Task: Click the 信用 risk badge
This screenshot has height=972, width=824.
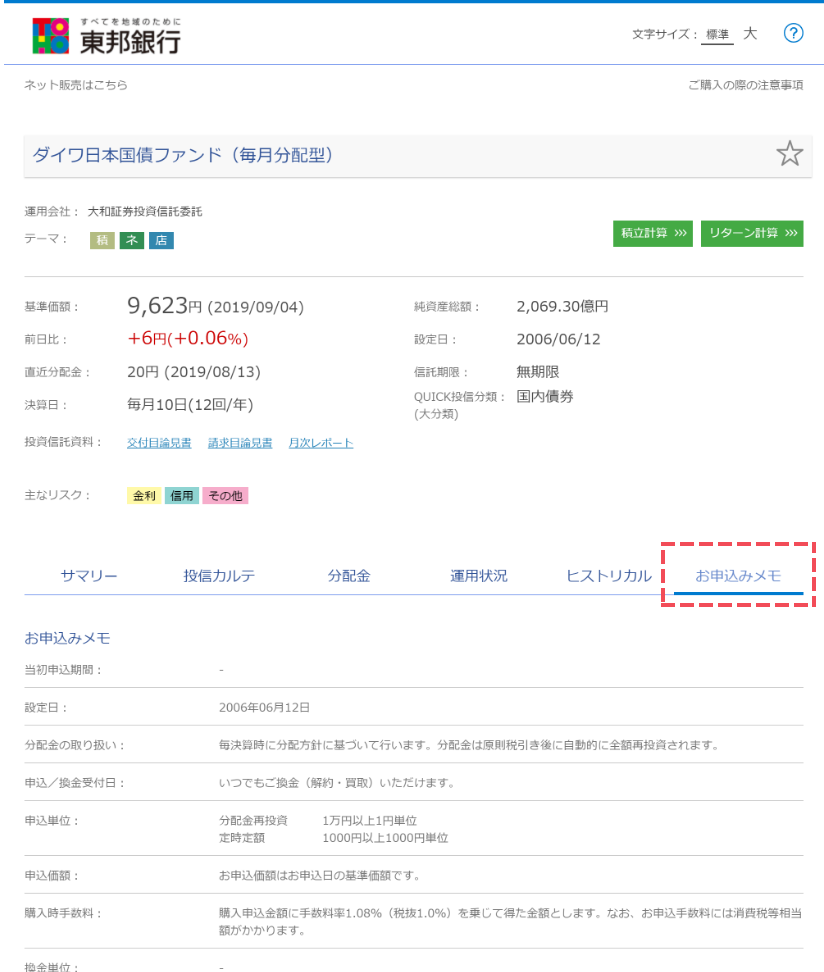Action: [x=182, y=496]
